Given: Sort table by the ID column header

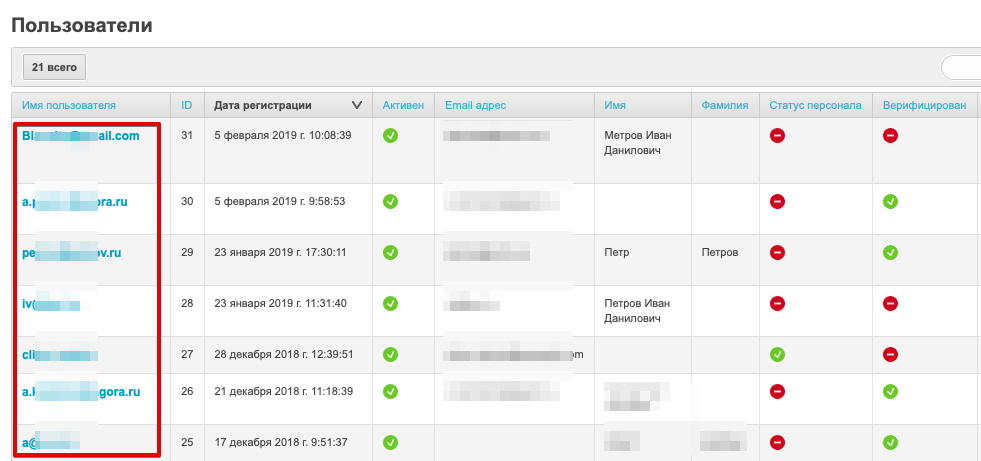Looking at the screenshot, I should 187,105.
